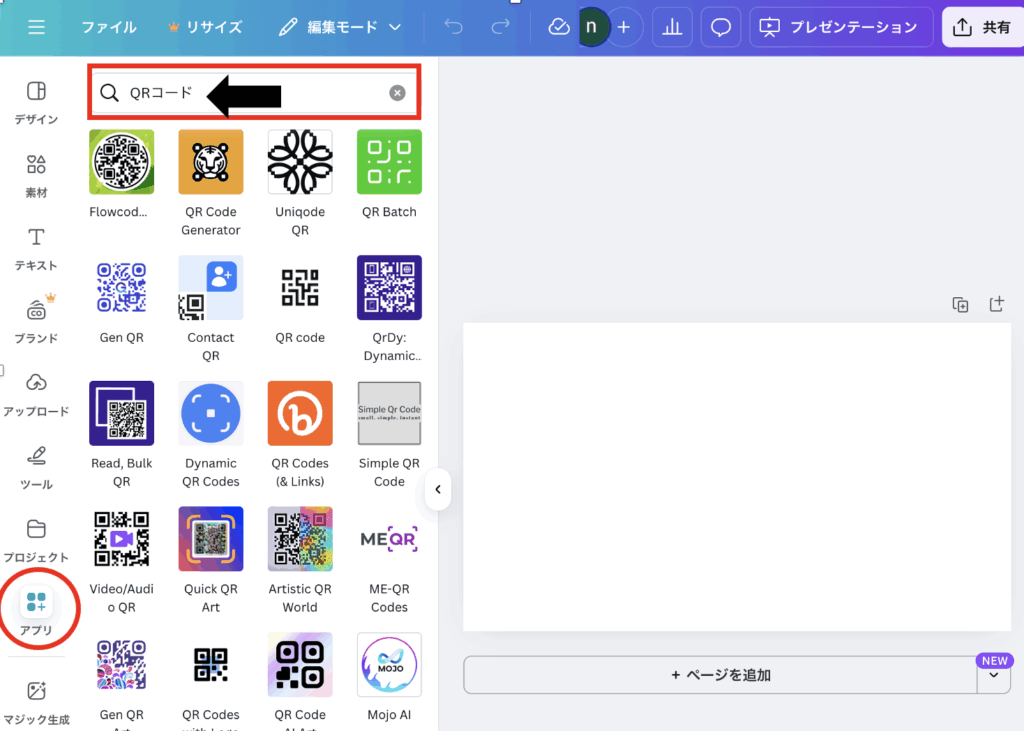Click the search magnifier icon

click(109, 93)
